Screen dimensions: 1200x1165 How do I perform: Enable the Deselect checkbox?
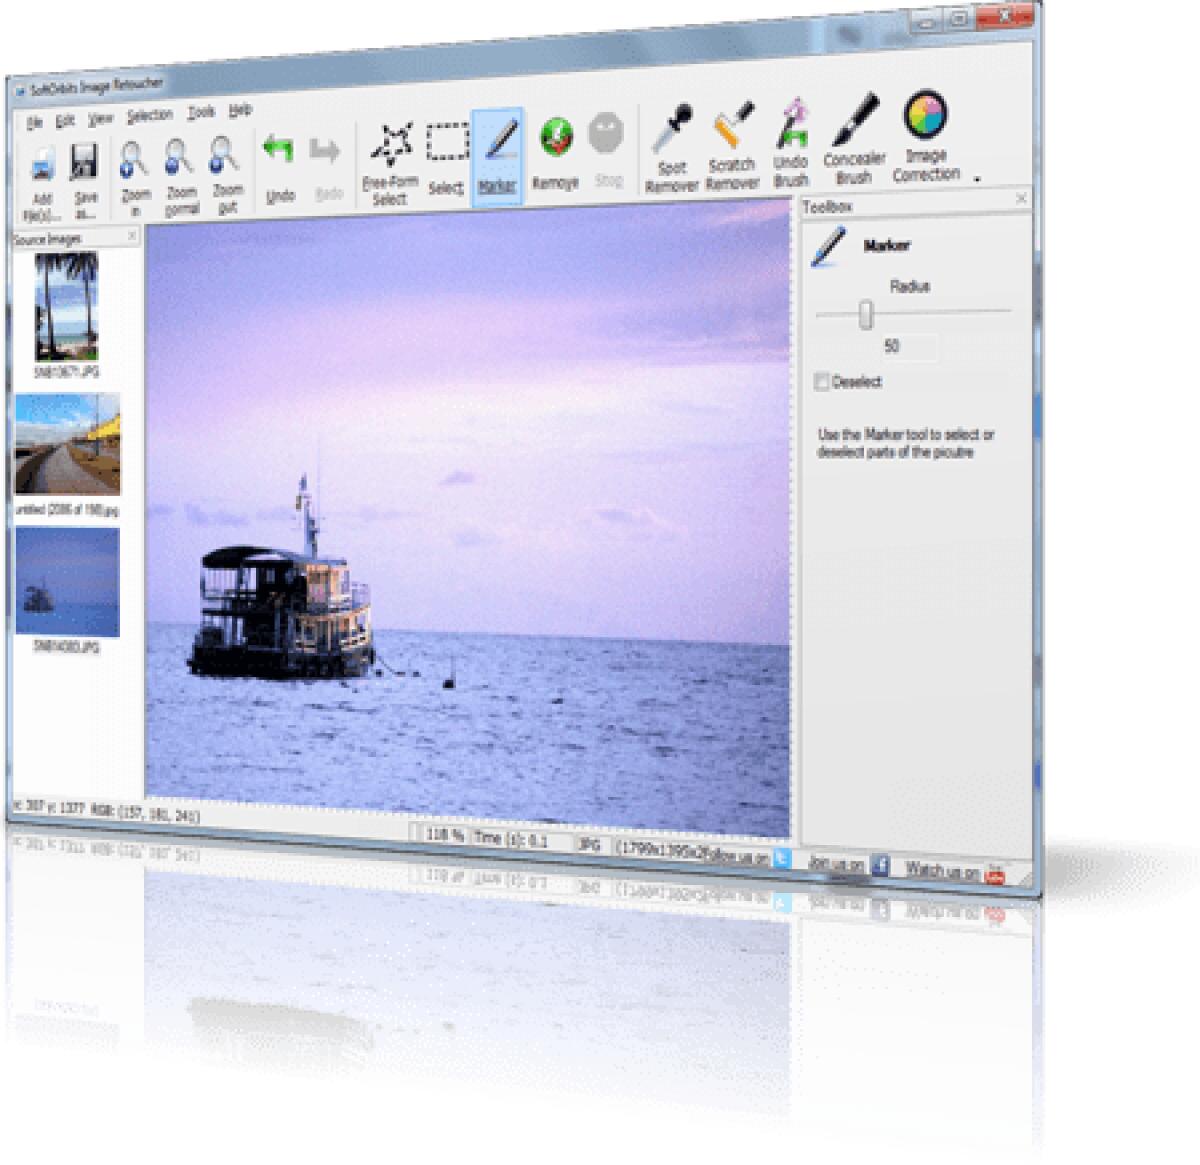click(x=822, y=382)
